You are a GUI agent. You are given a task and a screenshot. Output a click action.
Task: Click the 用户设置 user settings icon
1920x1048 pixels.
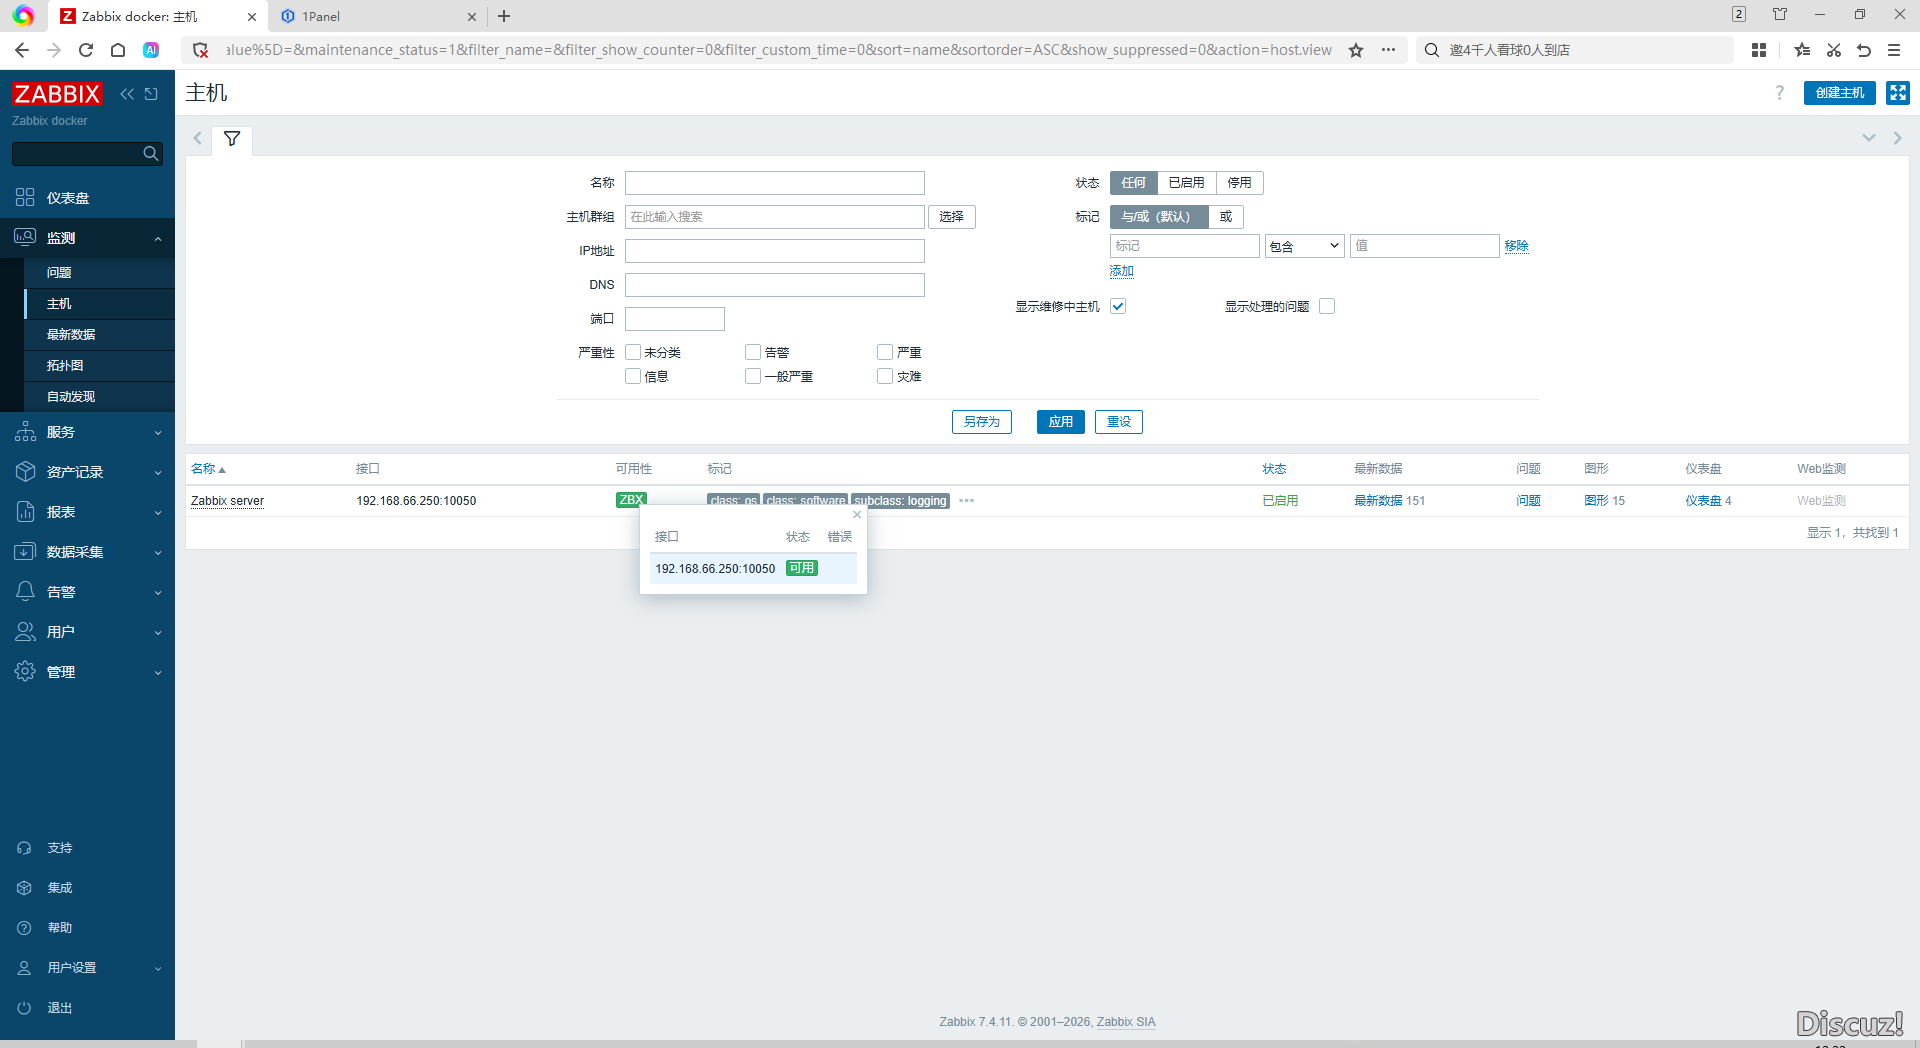(24, 968)
